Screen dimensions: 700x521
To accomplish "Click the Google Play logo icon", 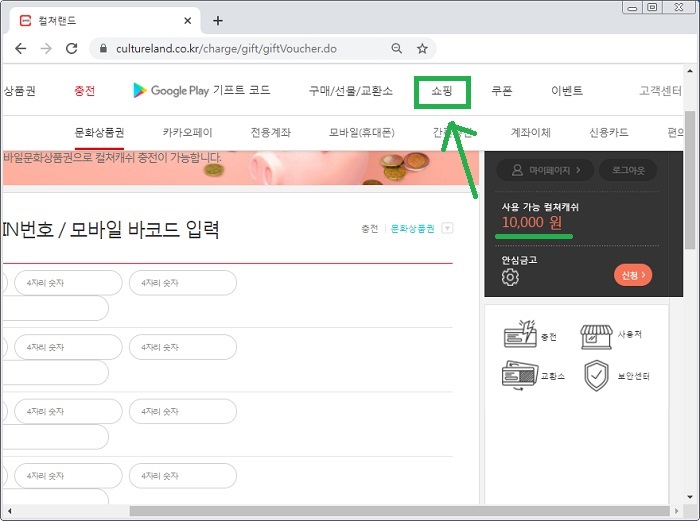I will tap(140, 90).
